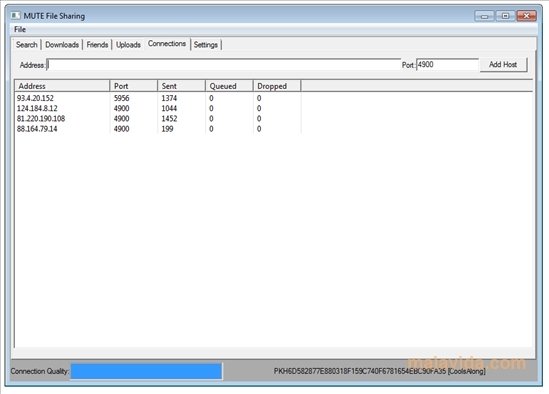
Task: Maximize the MUTE File Sharing window
Action: tap(505, 16)
